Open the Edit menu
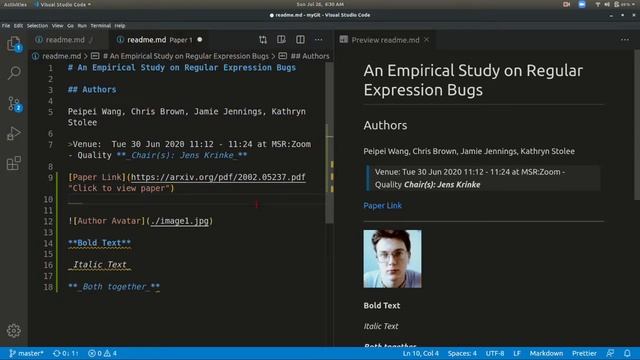640x360 pixels. (18, 26)
